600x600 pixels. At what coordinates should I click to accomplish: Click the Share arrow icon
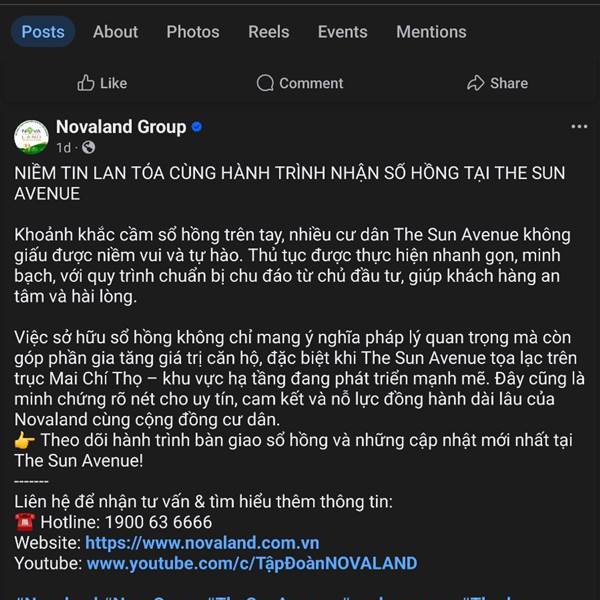point(475,83)
